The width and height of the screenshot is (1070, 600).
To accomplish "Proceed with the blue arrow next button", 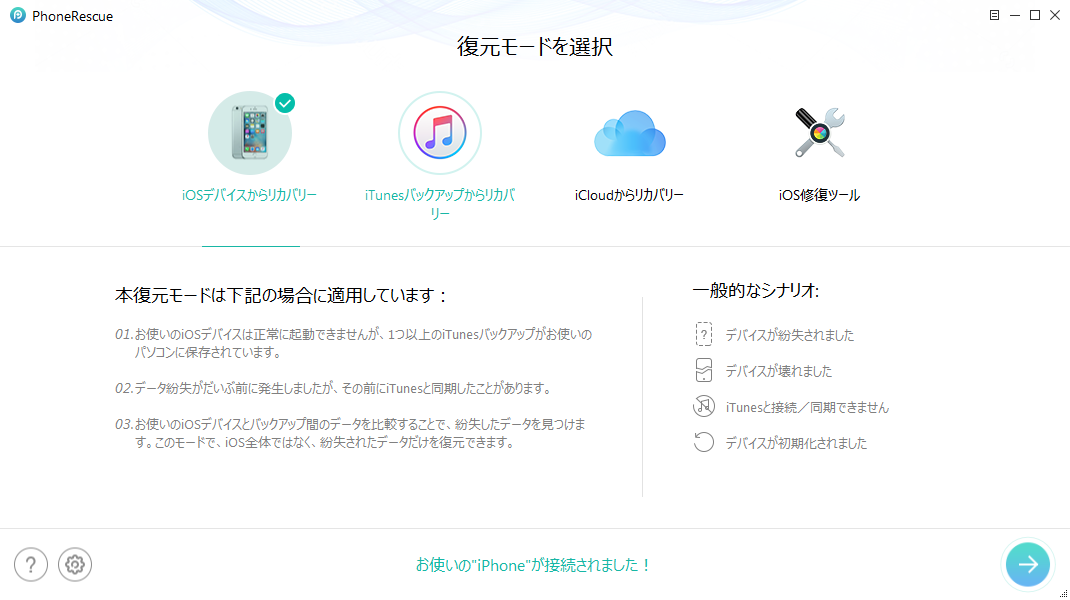I will [1028, 564].
